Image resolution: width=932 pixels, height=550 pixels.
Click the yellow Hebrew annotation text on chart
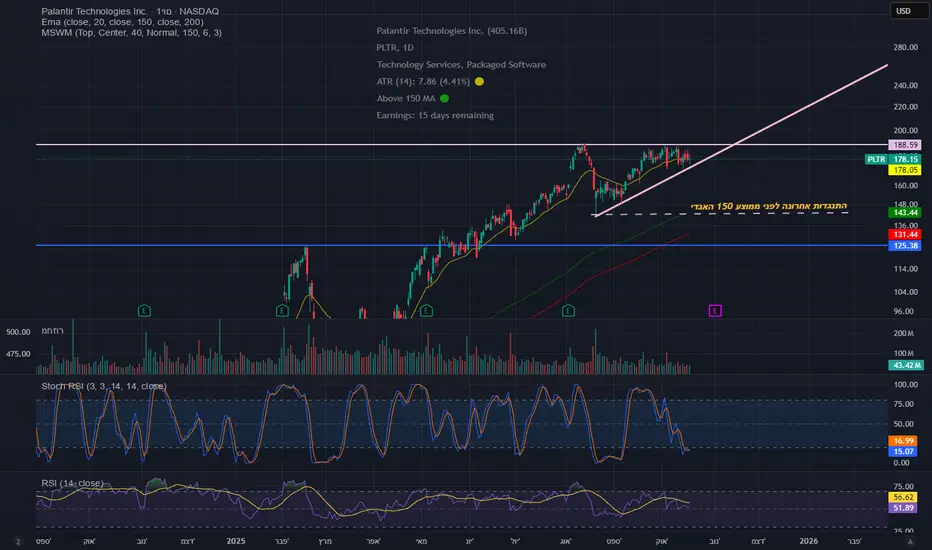coord(769,206)
